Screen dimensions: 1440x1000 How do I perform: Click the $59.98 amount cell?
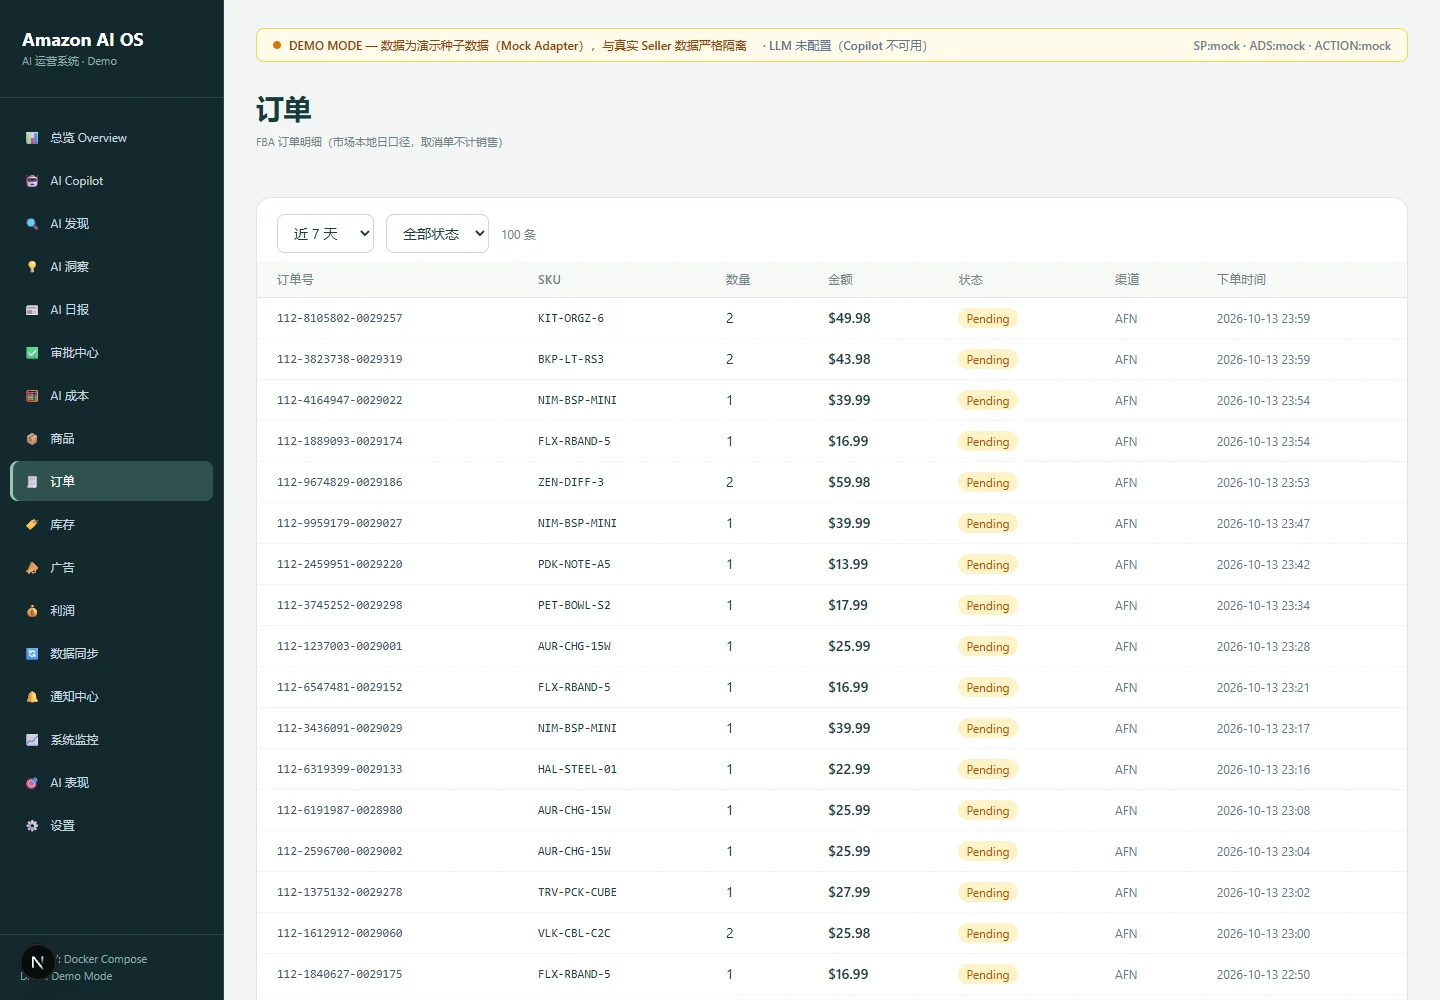pyautogui.click(x=849, y=482)
